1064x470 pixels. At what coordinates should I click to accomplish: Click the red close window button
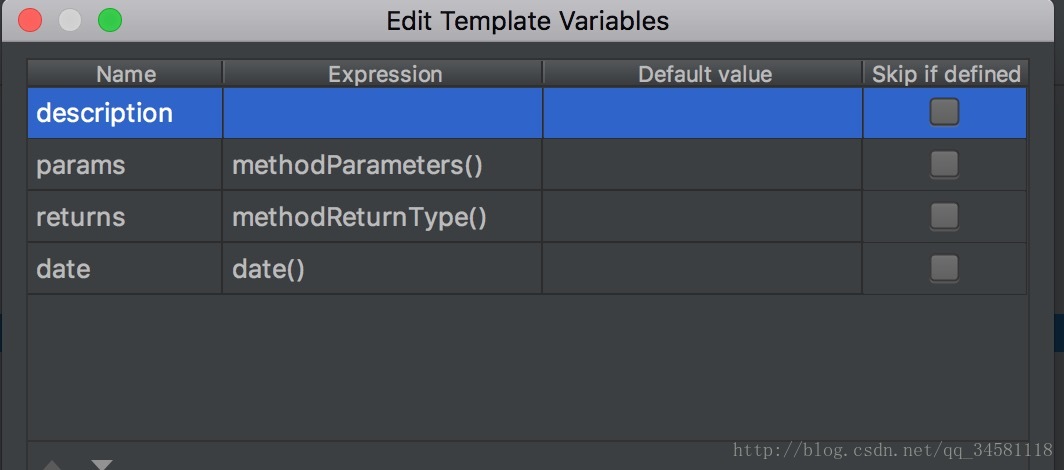coord(30,20)
